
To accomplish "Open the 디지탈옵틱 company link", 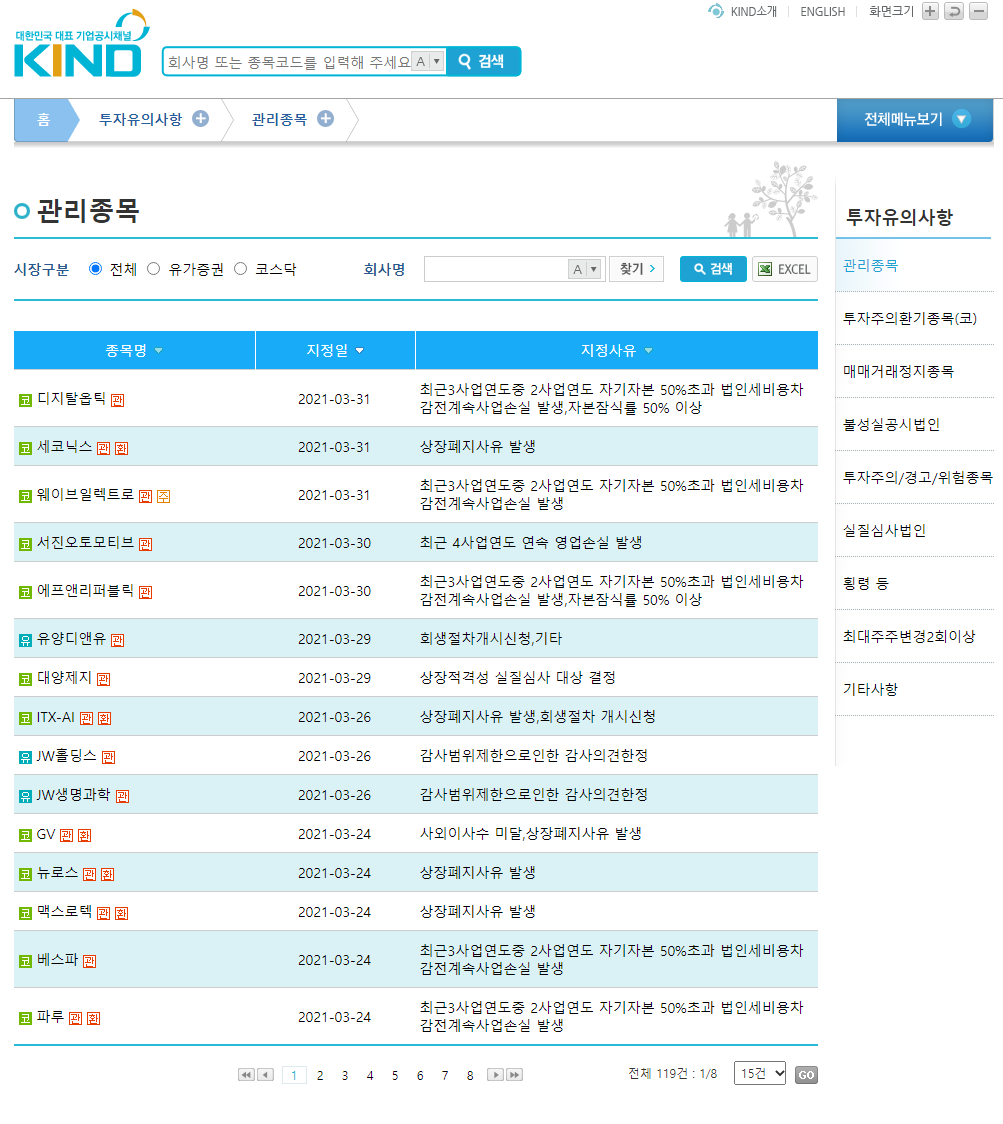I will pos(71,399).
